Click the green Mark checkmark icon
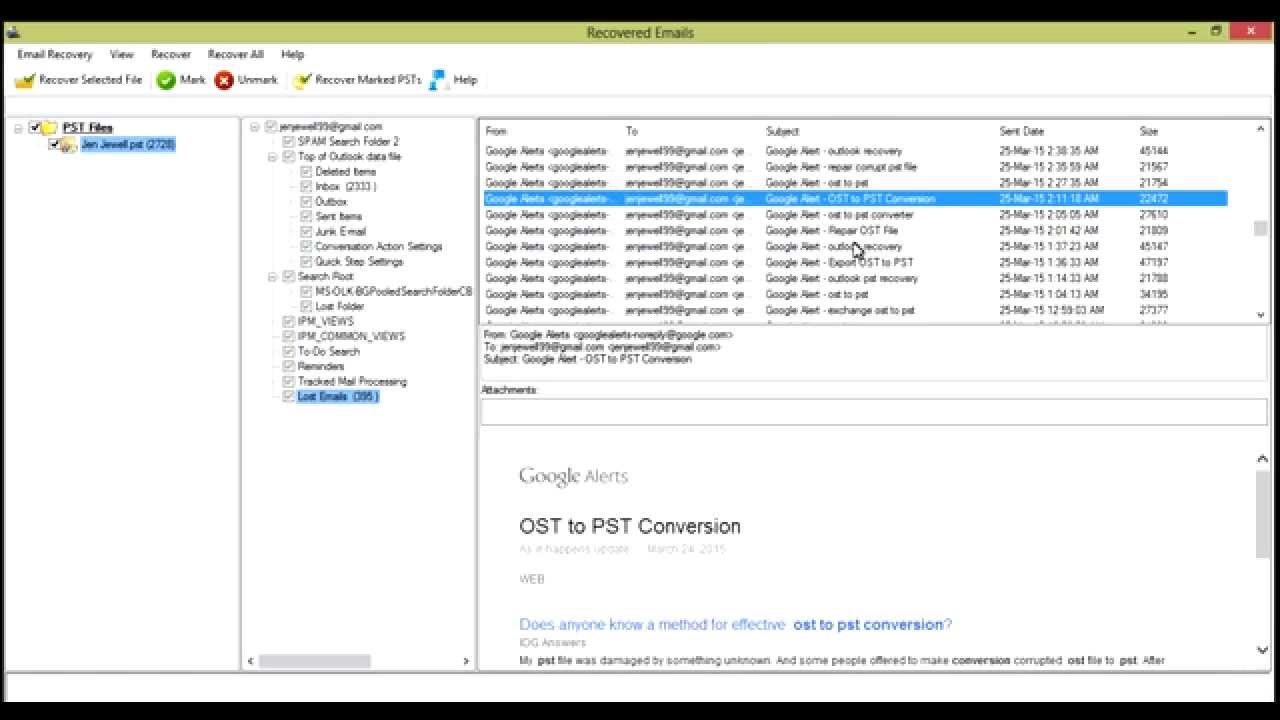Screen dimensions: 1280x720 tap(166, 80)
